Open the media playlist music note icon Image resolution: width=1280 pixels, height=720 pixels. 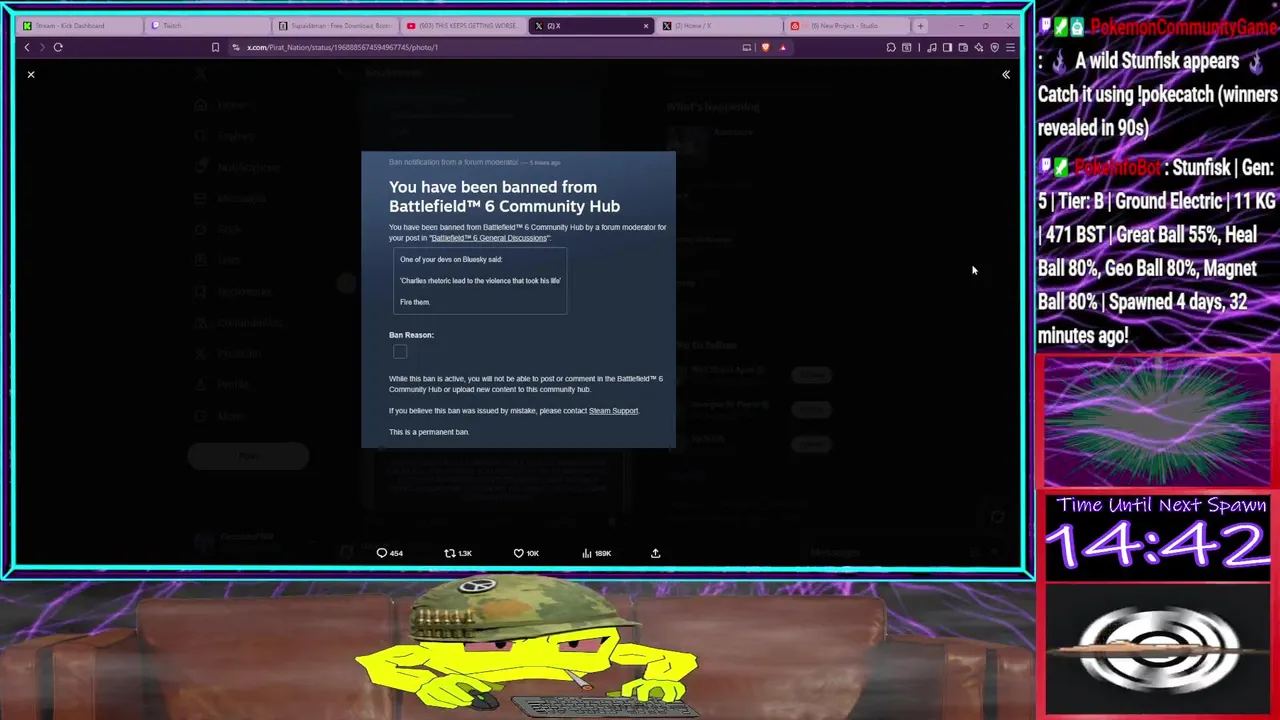(x=932, y=47)
